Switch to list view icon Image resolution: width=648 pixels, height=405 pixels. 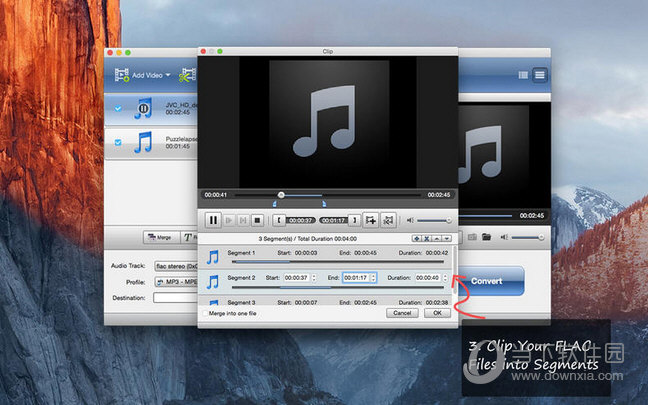(540, 75)
